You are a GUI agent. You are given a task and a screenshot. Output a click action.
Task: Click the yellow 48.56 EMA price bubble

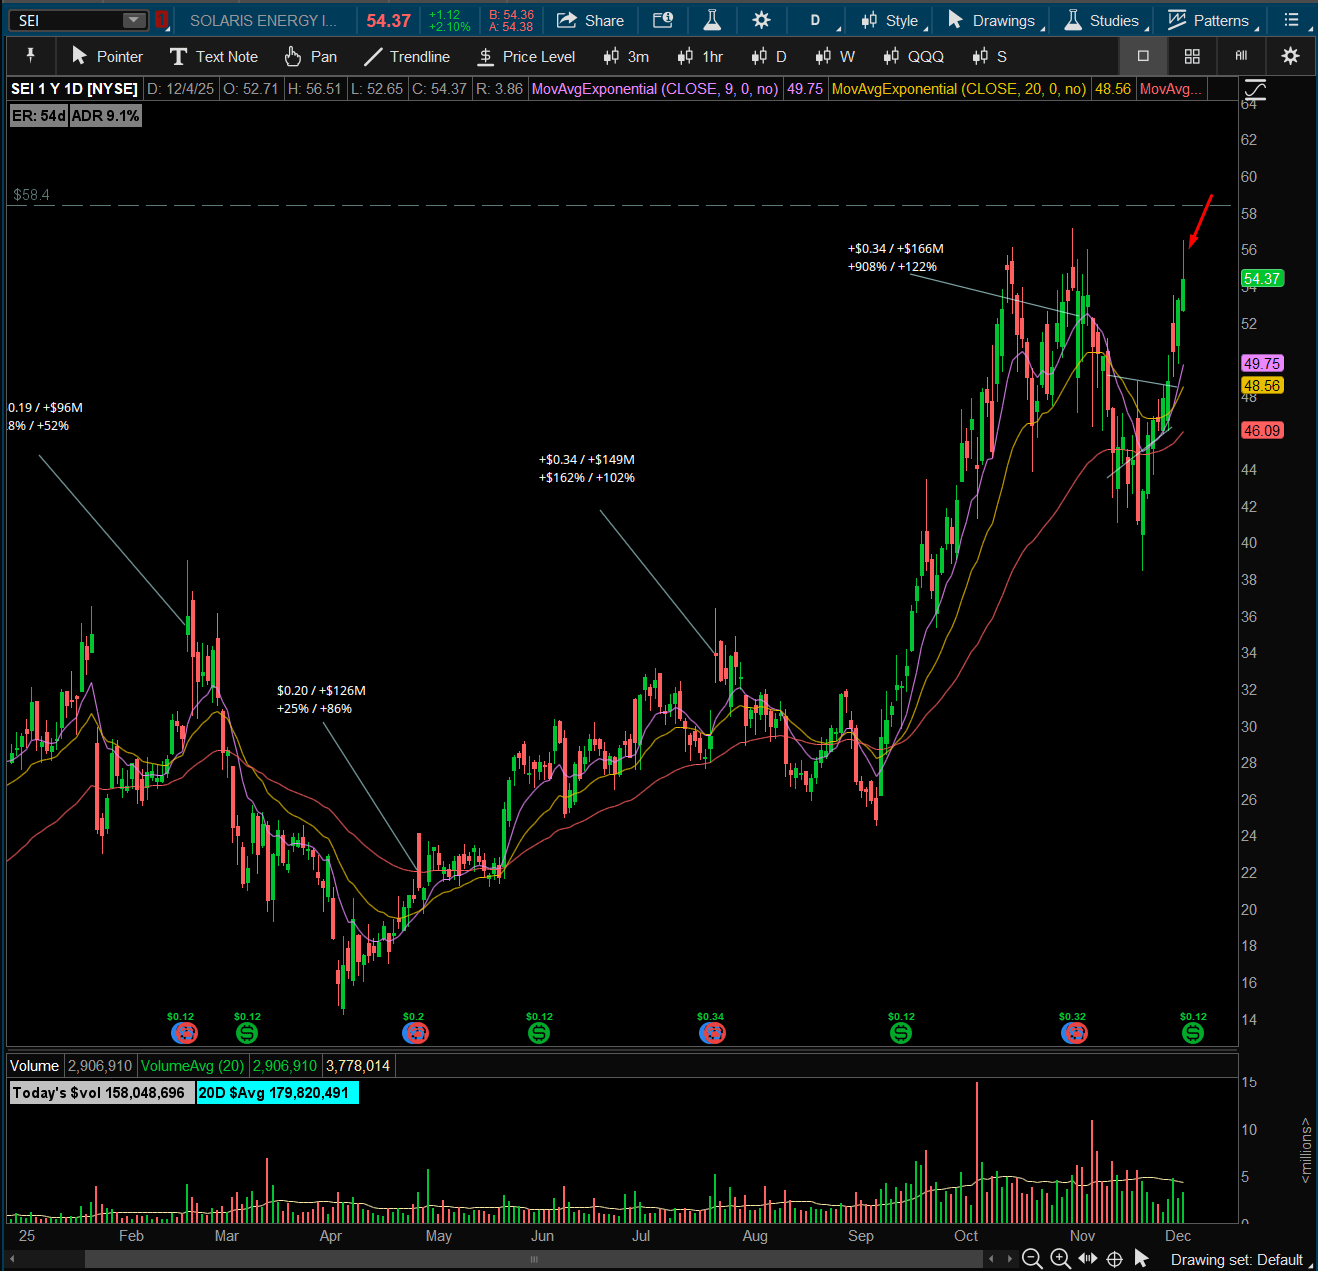(x=1262, y=386)
